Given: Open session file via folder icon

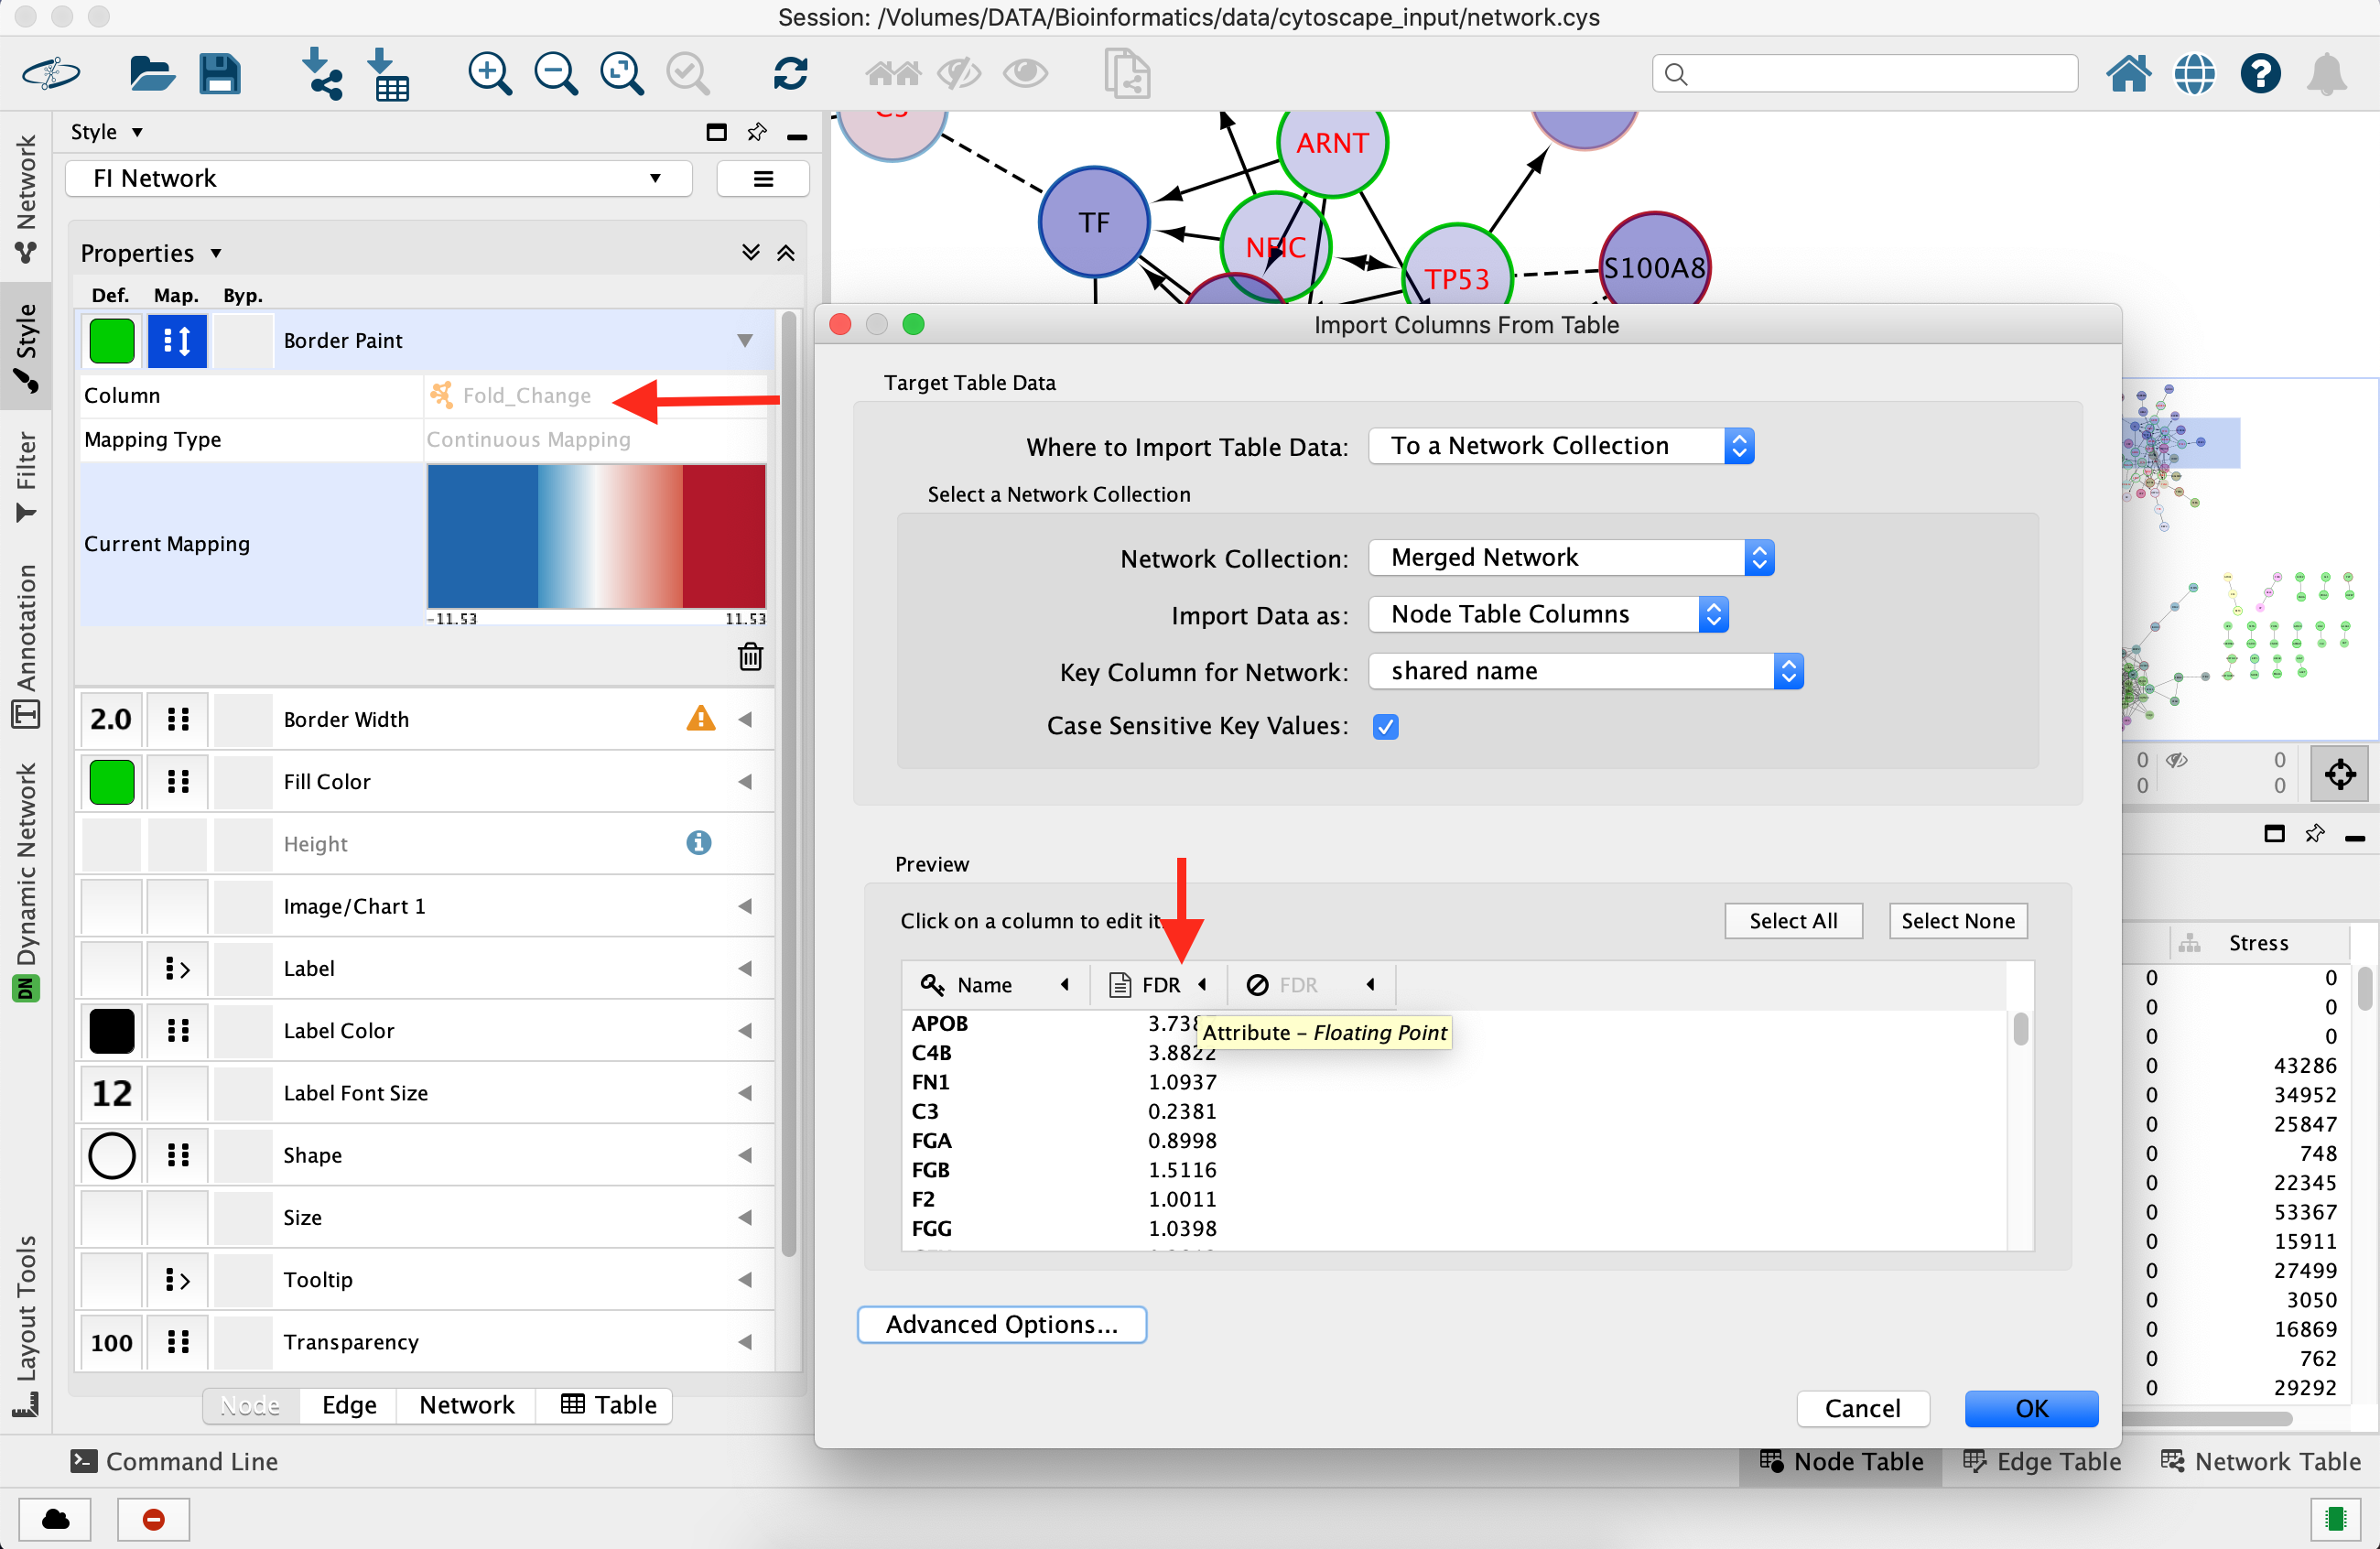Looking at the screenshot, I should click(x=152, y=73).
